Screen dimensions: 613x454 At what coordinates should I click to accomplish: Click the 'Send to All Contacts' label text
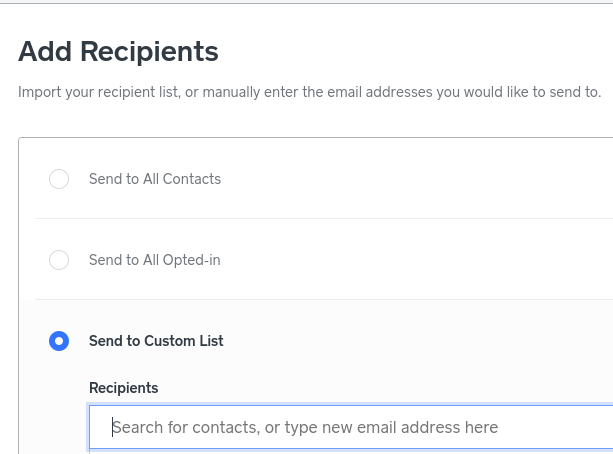point(155,179)
